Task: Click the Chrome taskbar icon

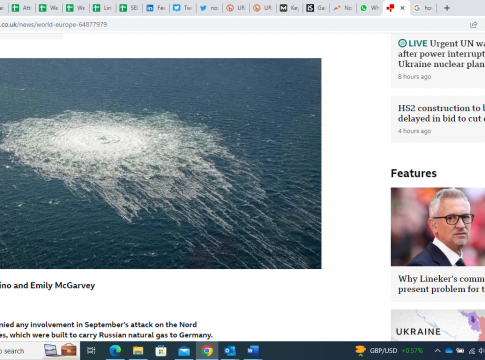Action: (x=207, y=351)
